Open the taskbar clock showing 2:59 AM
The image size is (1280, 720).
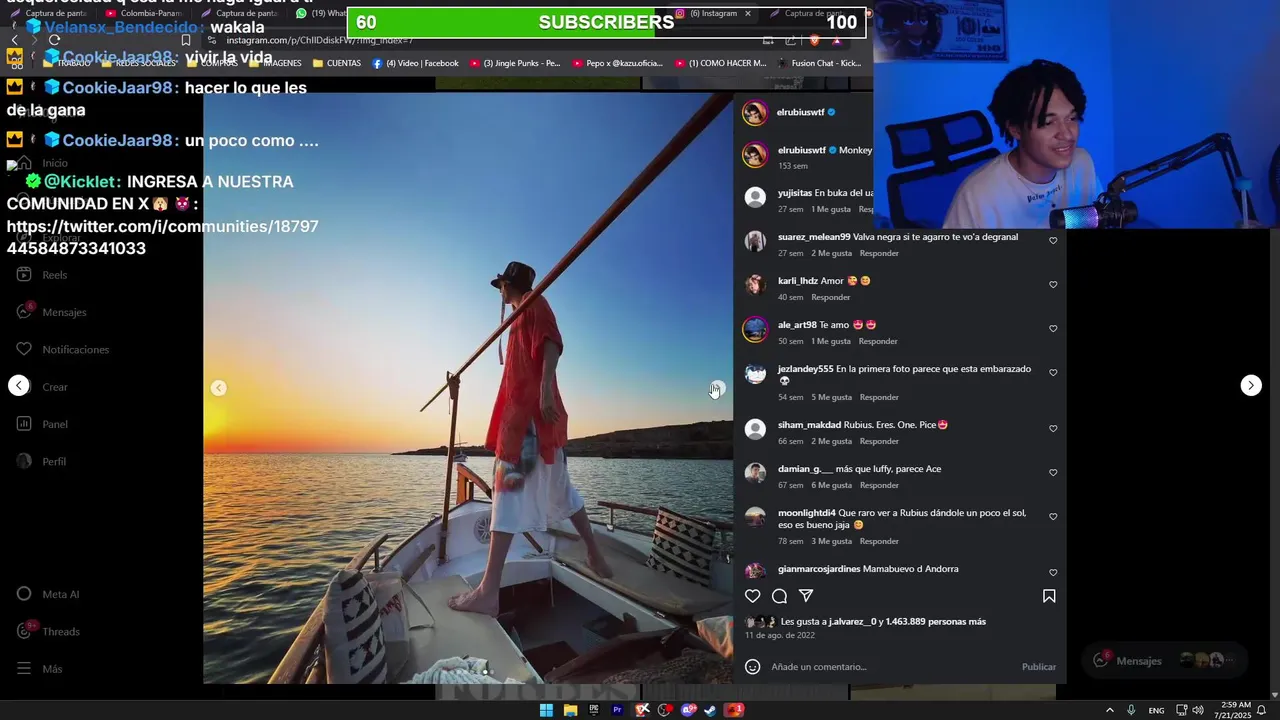coord(1231,710)
